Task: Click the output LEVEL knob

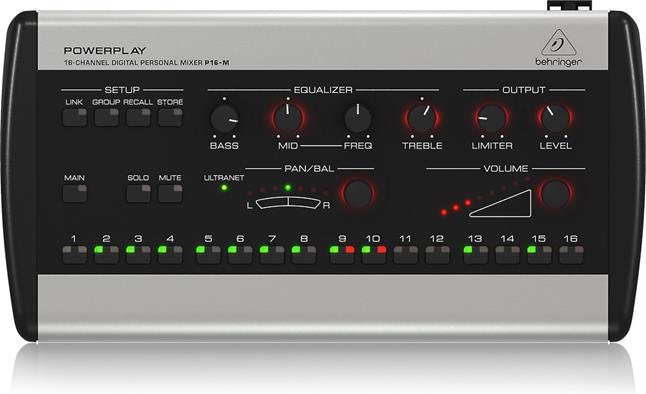Action: (555, 118)
